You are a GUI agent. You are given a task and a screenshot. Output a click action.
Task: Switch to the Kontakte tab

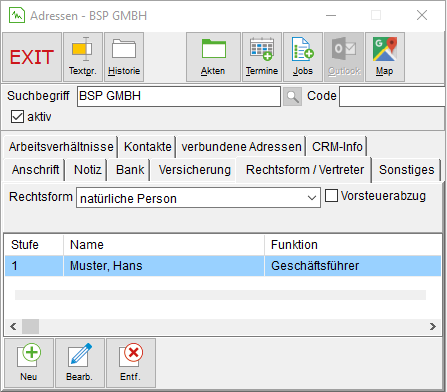(148, 147)
